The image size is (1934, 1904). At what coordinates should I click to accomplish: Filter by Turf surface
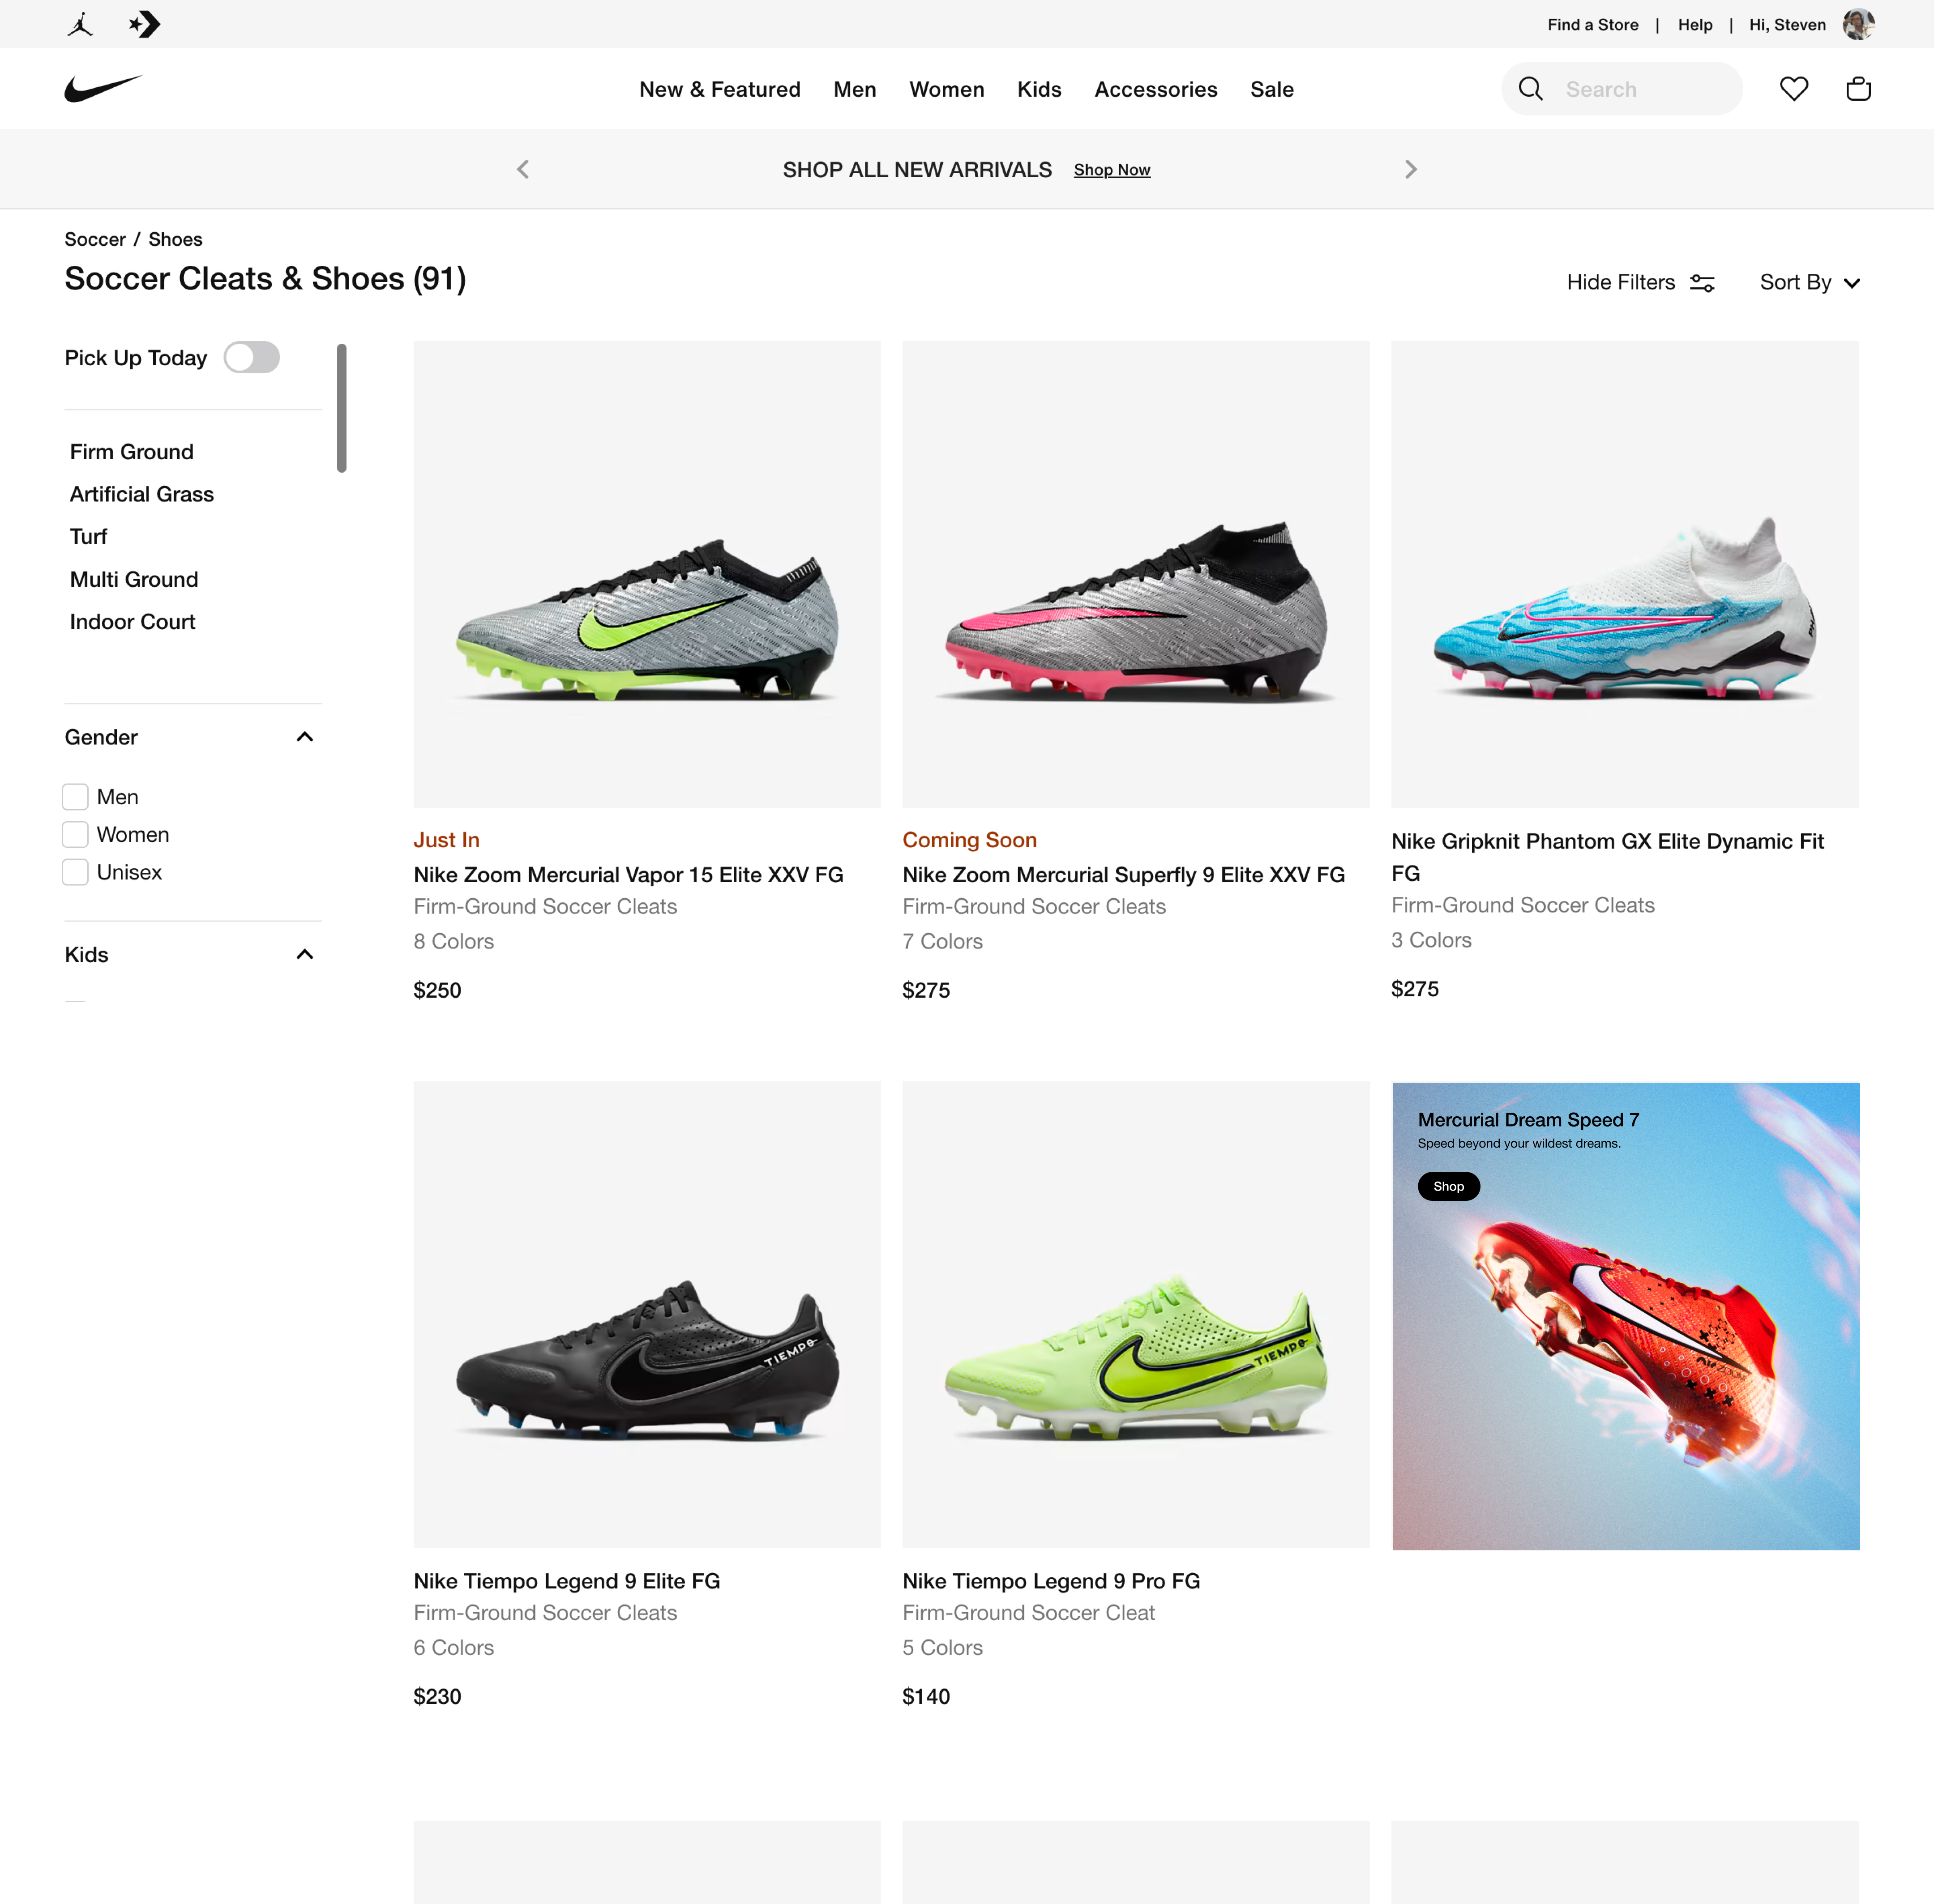[88, 537]
